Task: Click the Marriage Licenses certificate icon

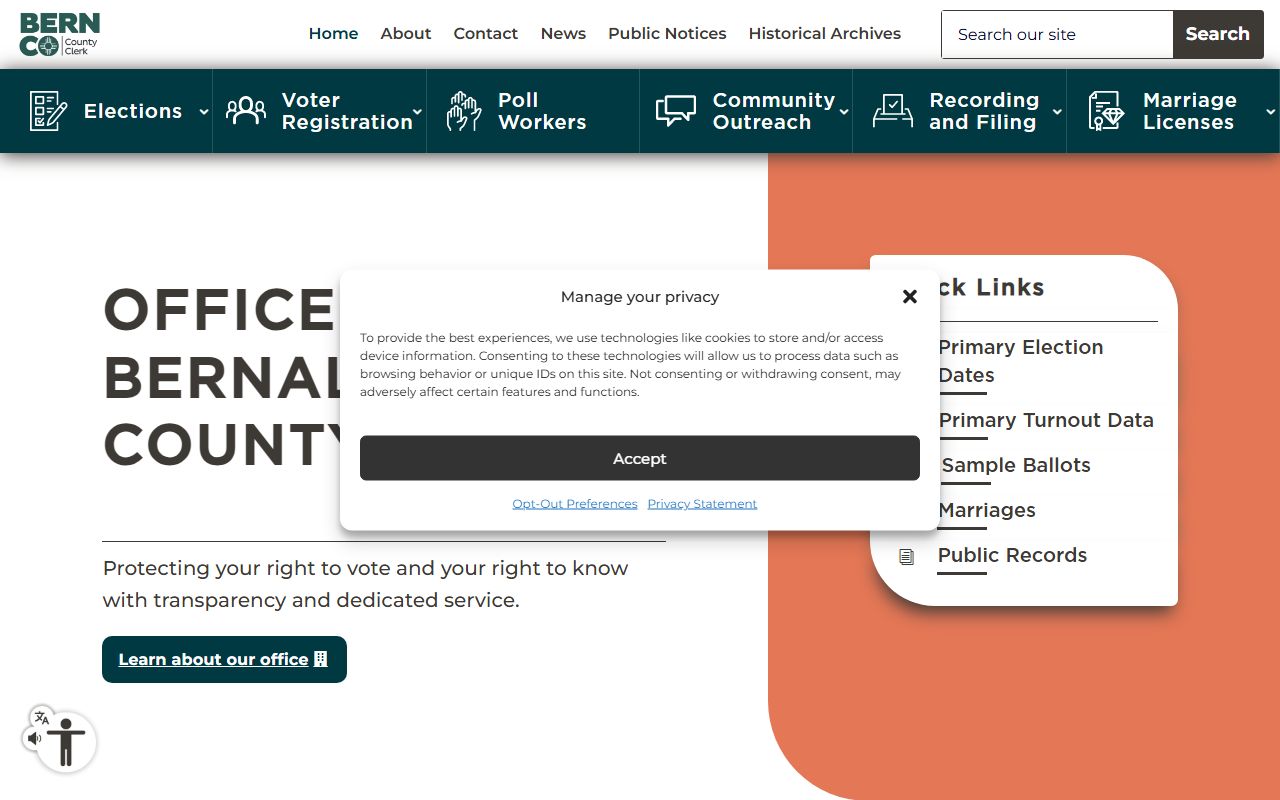Action: [1106, 111]
